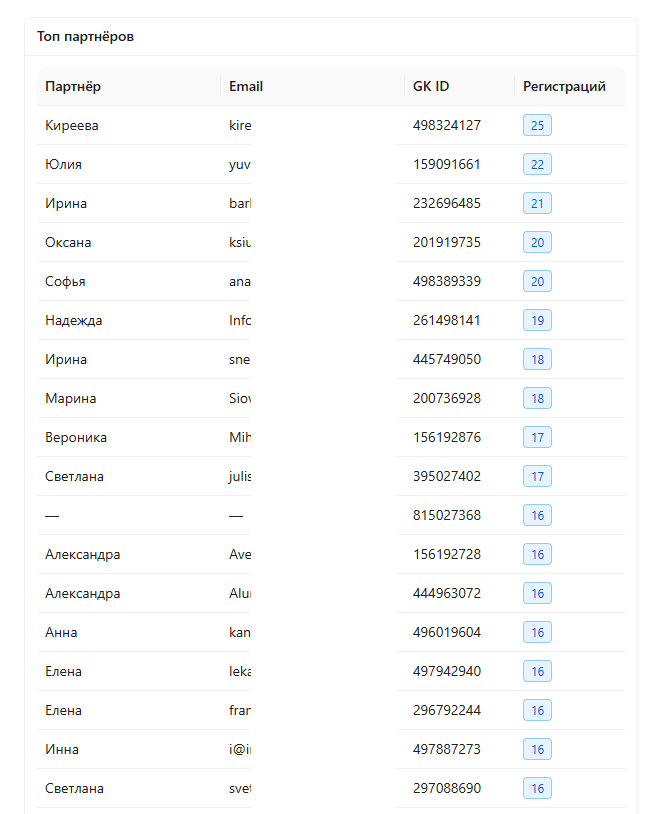Click the Партнёр column header
This screenshot has height=814, width=647.
(73, 87)
